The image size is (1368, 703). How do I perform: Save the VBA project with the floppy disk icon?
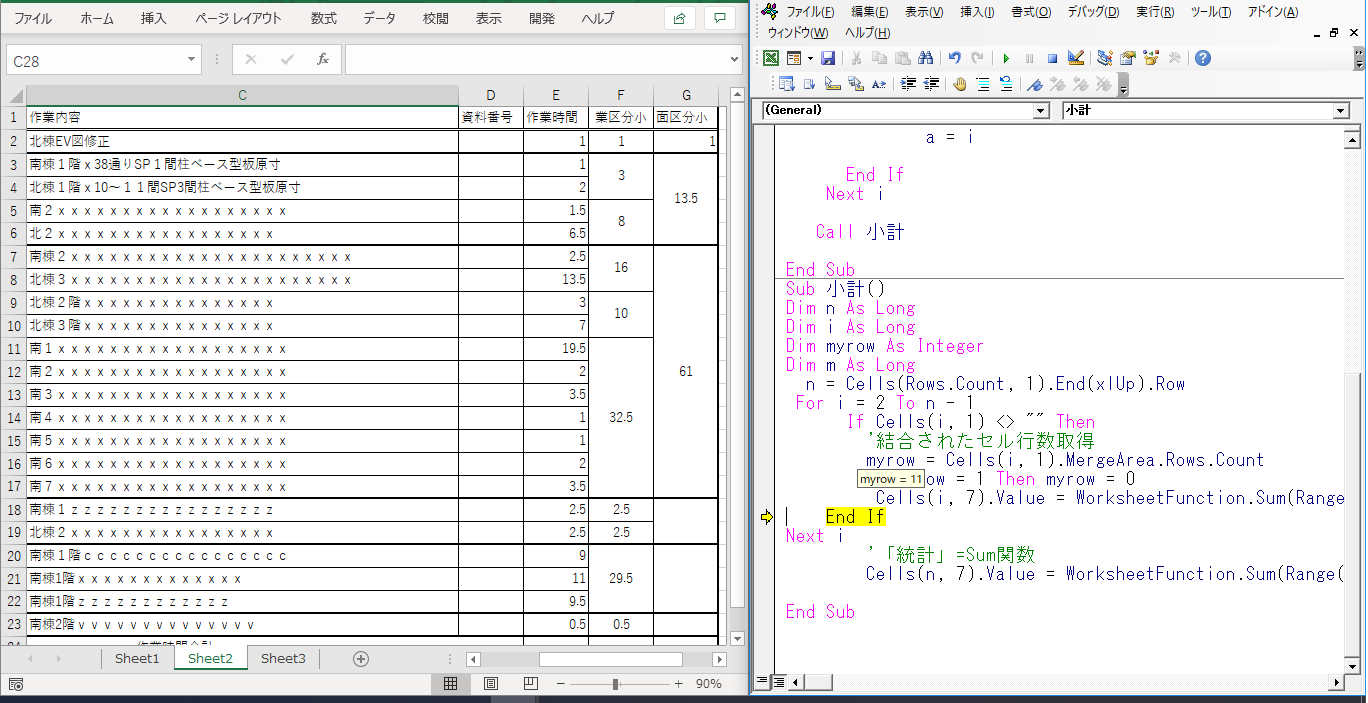pos(828,58)
